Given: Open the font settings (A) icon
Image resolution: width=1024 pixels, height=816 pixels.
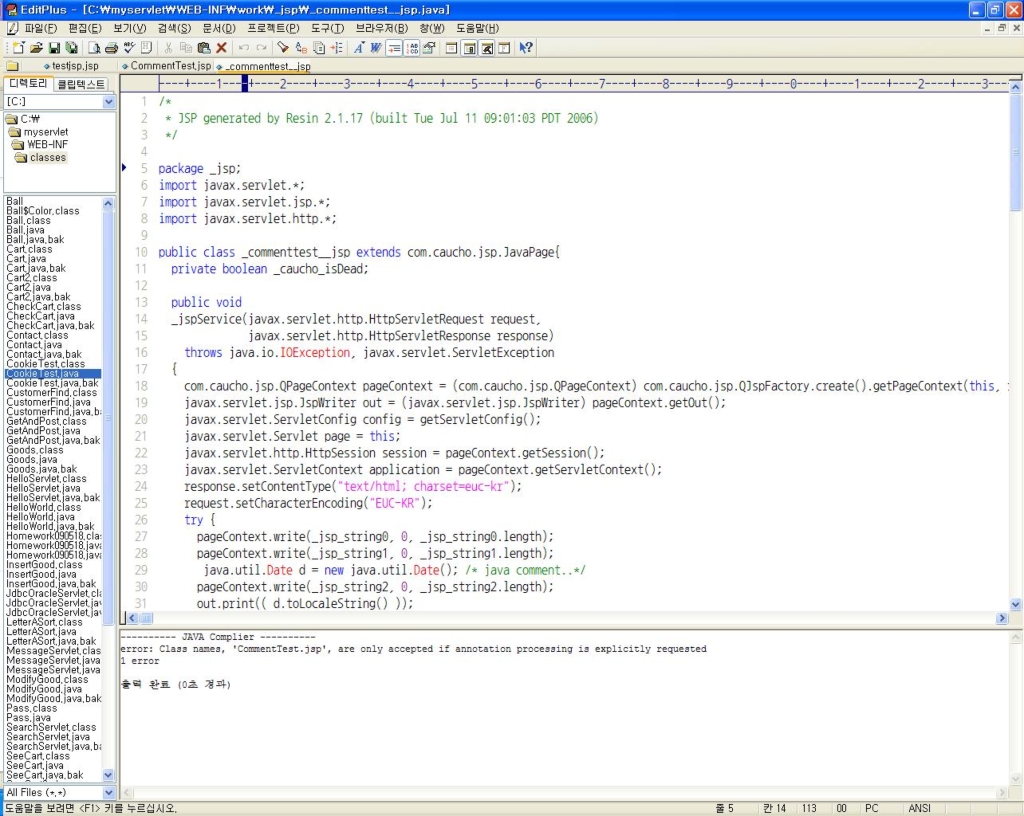Looking at the screenshot, I should (x=359, y=48).
